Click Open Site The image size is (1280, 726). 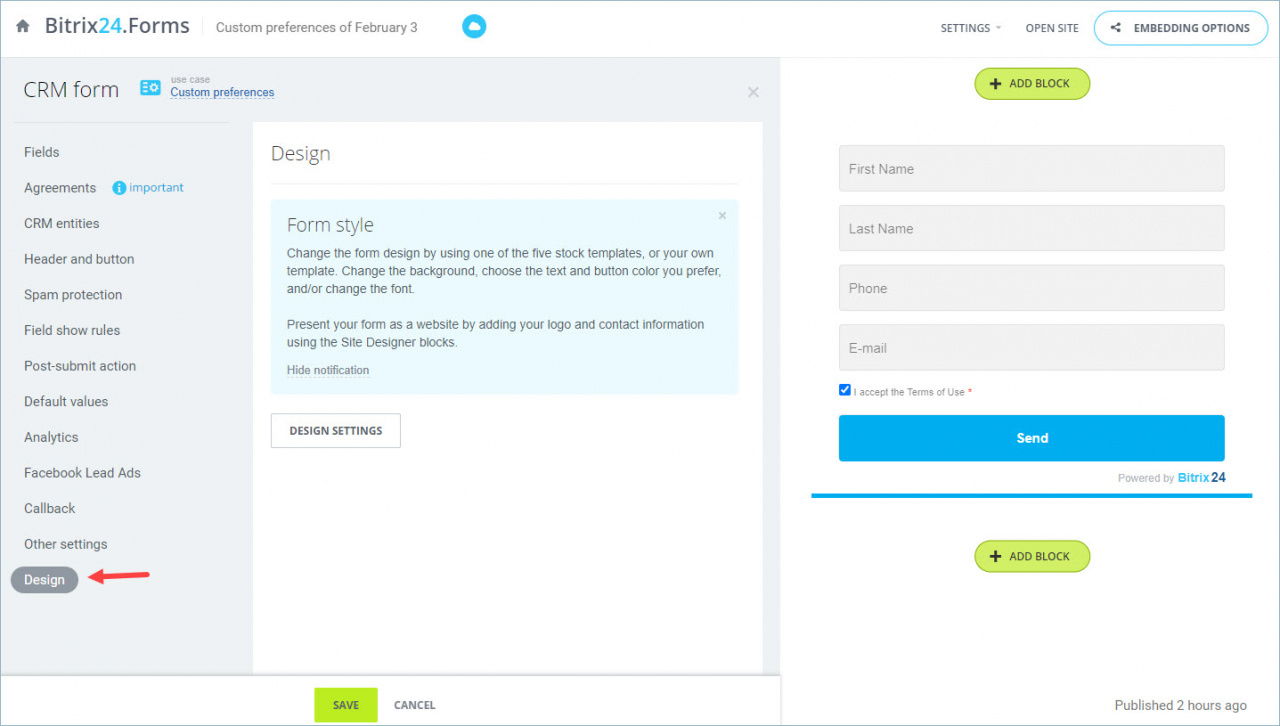[1052, 28]
